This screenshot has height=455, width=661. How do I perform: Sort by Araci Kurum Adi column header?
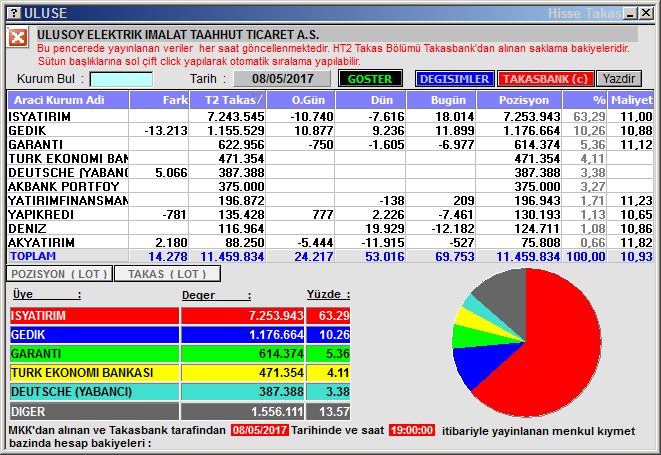coord(68,100)
